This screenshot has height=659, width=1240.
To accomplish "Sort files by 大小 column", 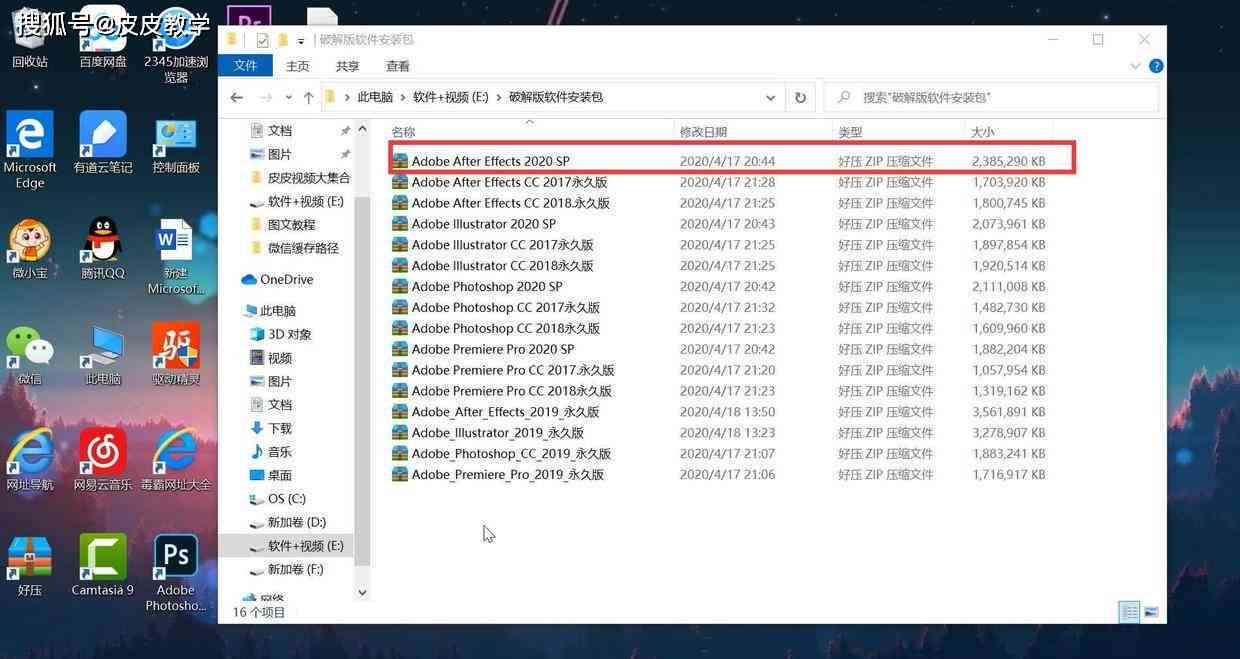I will [983, 132].
